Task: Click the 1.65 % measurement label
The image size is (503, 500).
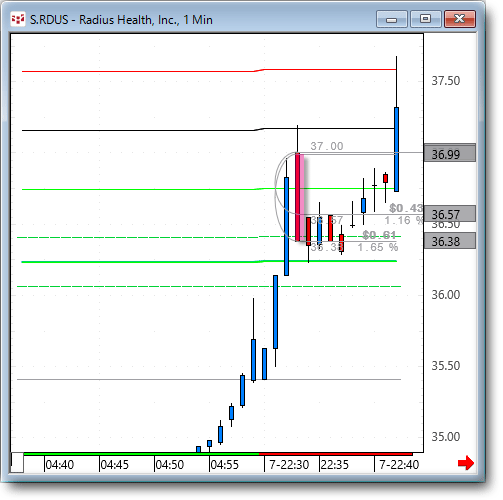Action: [378, 247]
